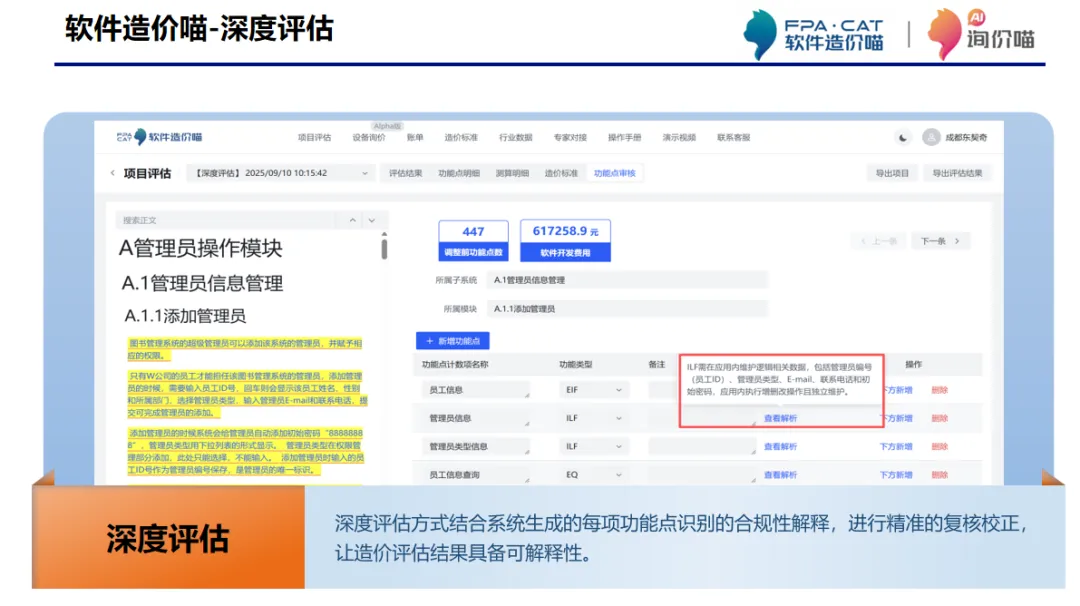Switch to the 评估结果 tab

pos(405,174)
